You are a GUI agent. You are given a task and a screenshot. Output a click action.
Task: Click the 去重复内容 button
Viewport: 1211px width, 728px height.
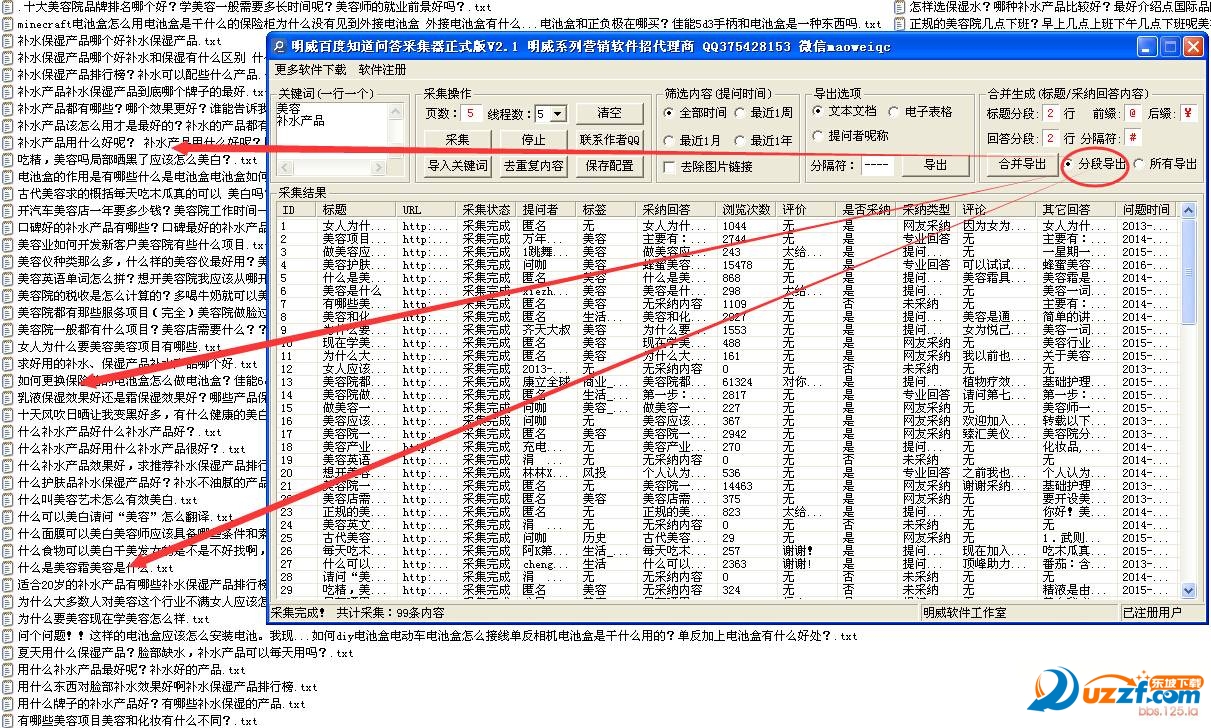(534, 166)
